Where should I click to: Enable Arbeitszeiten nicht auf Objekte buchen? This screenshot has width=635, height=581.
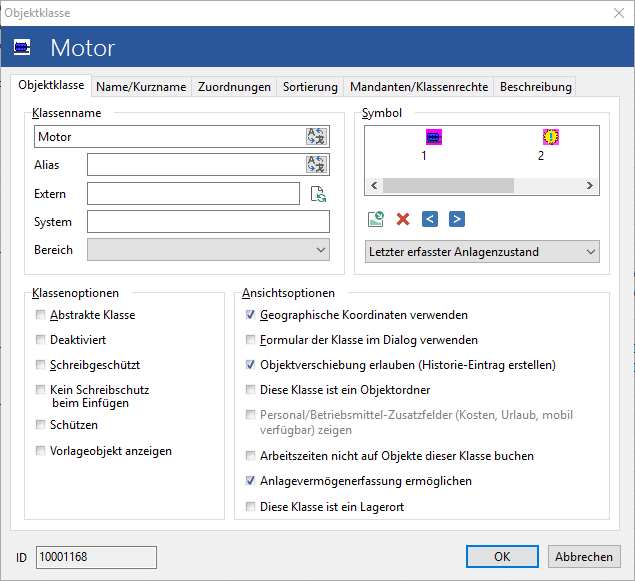pos(251,455)
